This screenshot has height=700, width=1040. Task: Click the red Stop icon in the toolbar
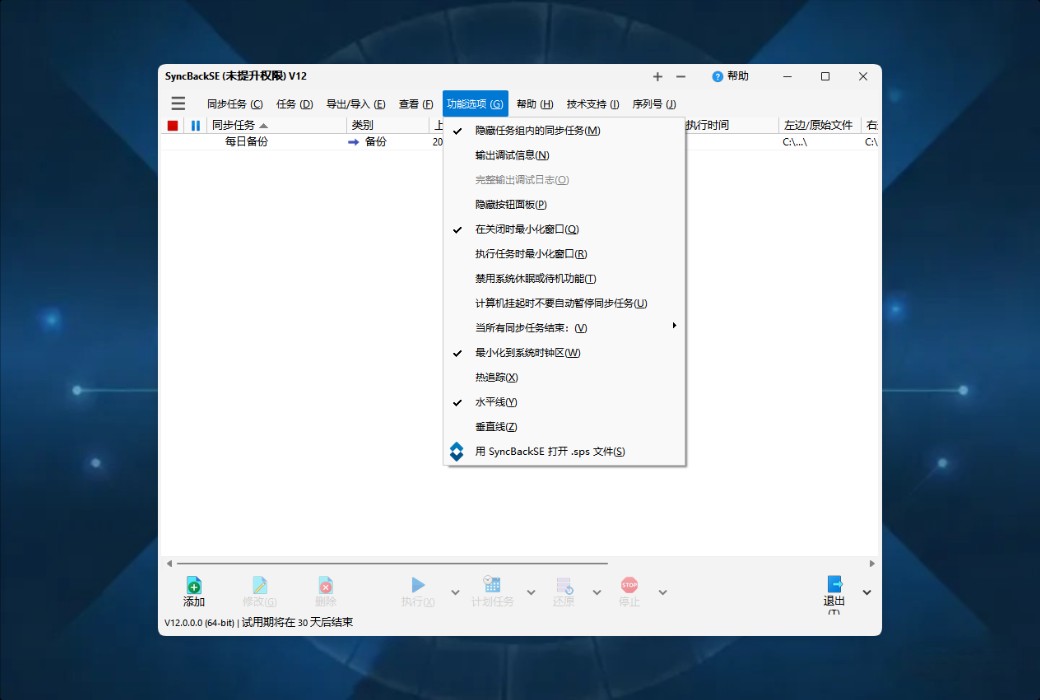point(631,588)
